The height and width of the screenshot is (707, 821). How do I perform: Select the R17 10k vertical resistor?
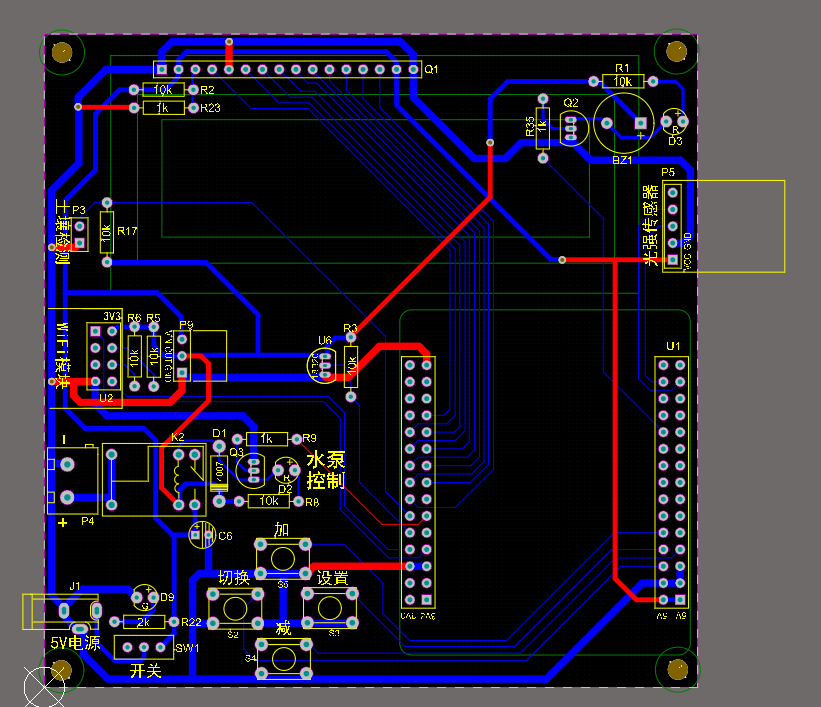coord(107,232)
